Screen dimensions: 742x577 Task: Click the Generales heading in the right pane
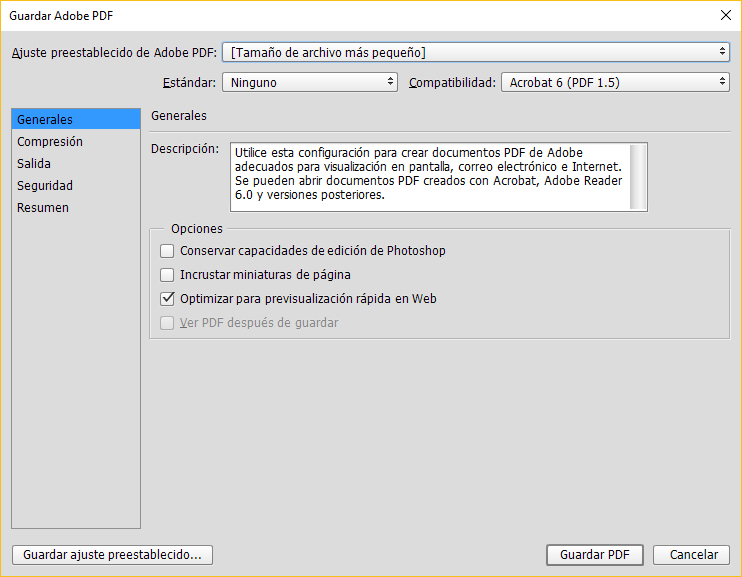point(179,115)
